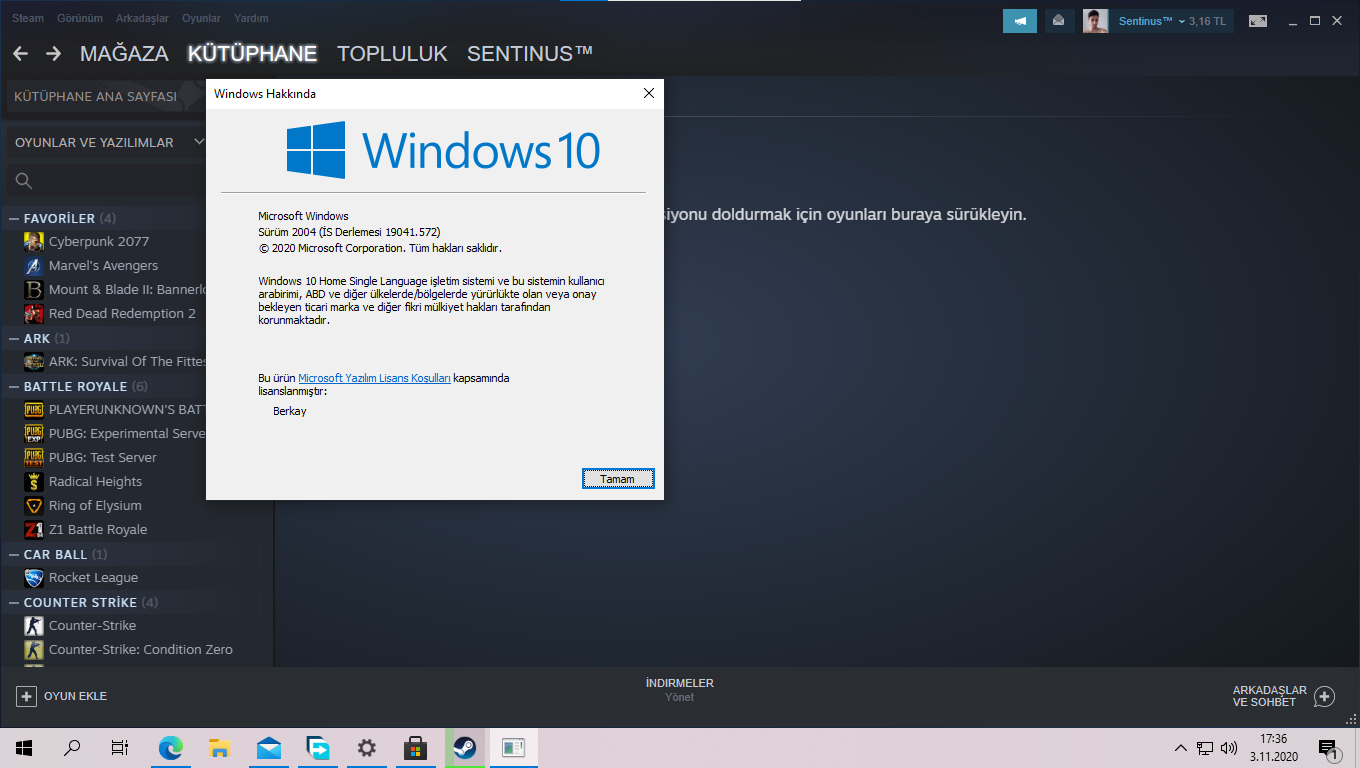Open the Görünüm menu
The width and height of the screenshot is (1360, 768).
pos(79,19)
